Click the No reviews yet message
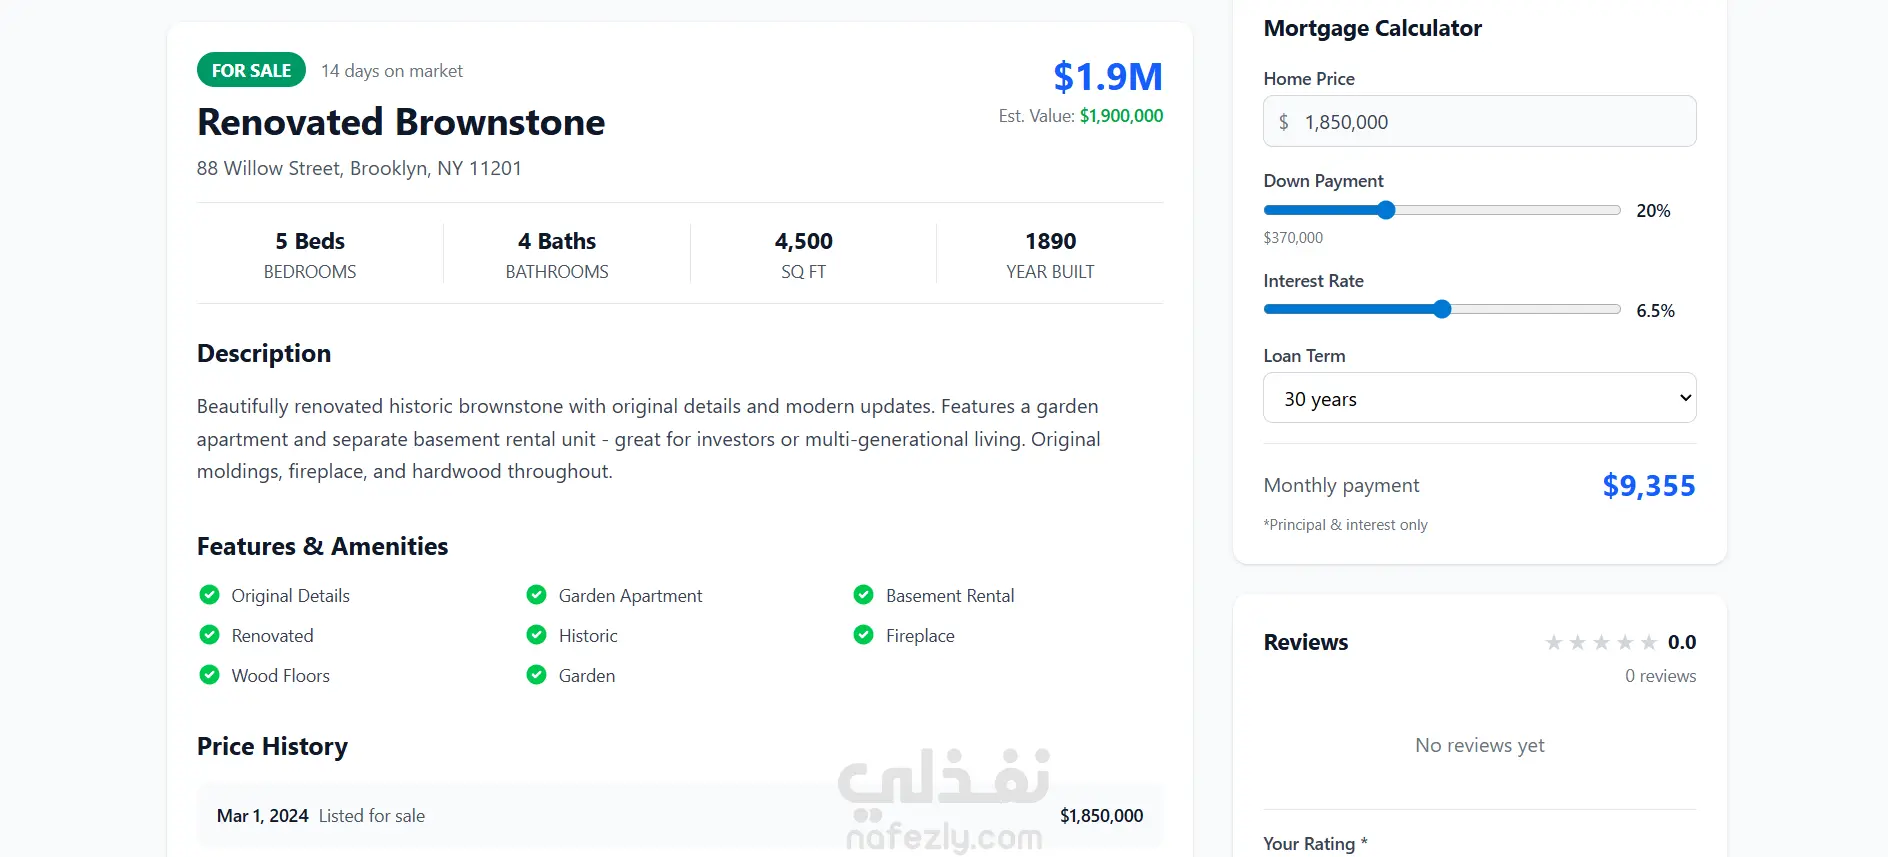The height and width of the screenshot is (857, 1888). (1480, 745)
